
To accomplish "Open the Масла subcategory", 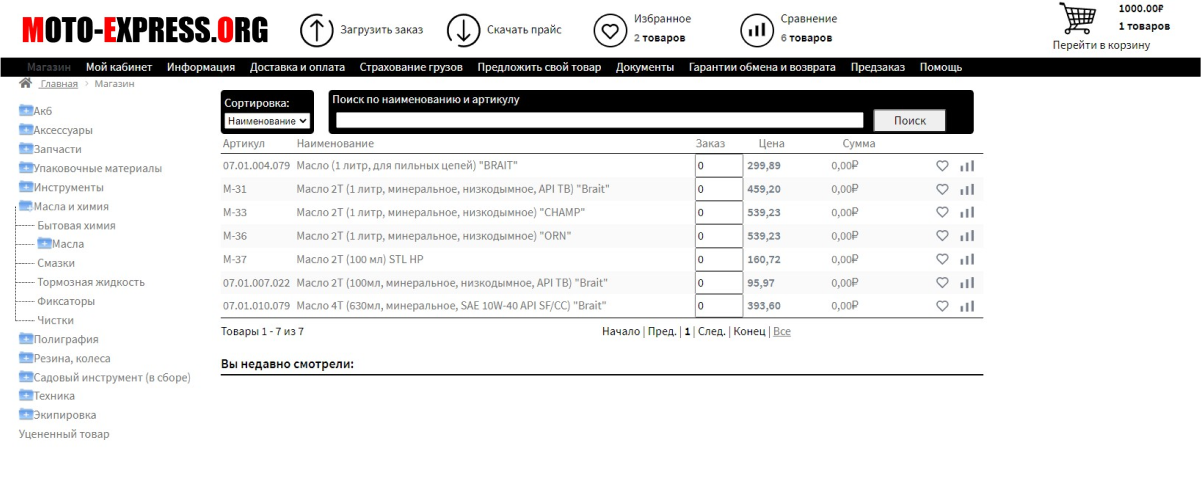I will click(68, 244).
